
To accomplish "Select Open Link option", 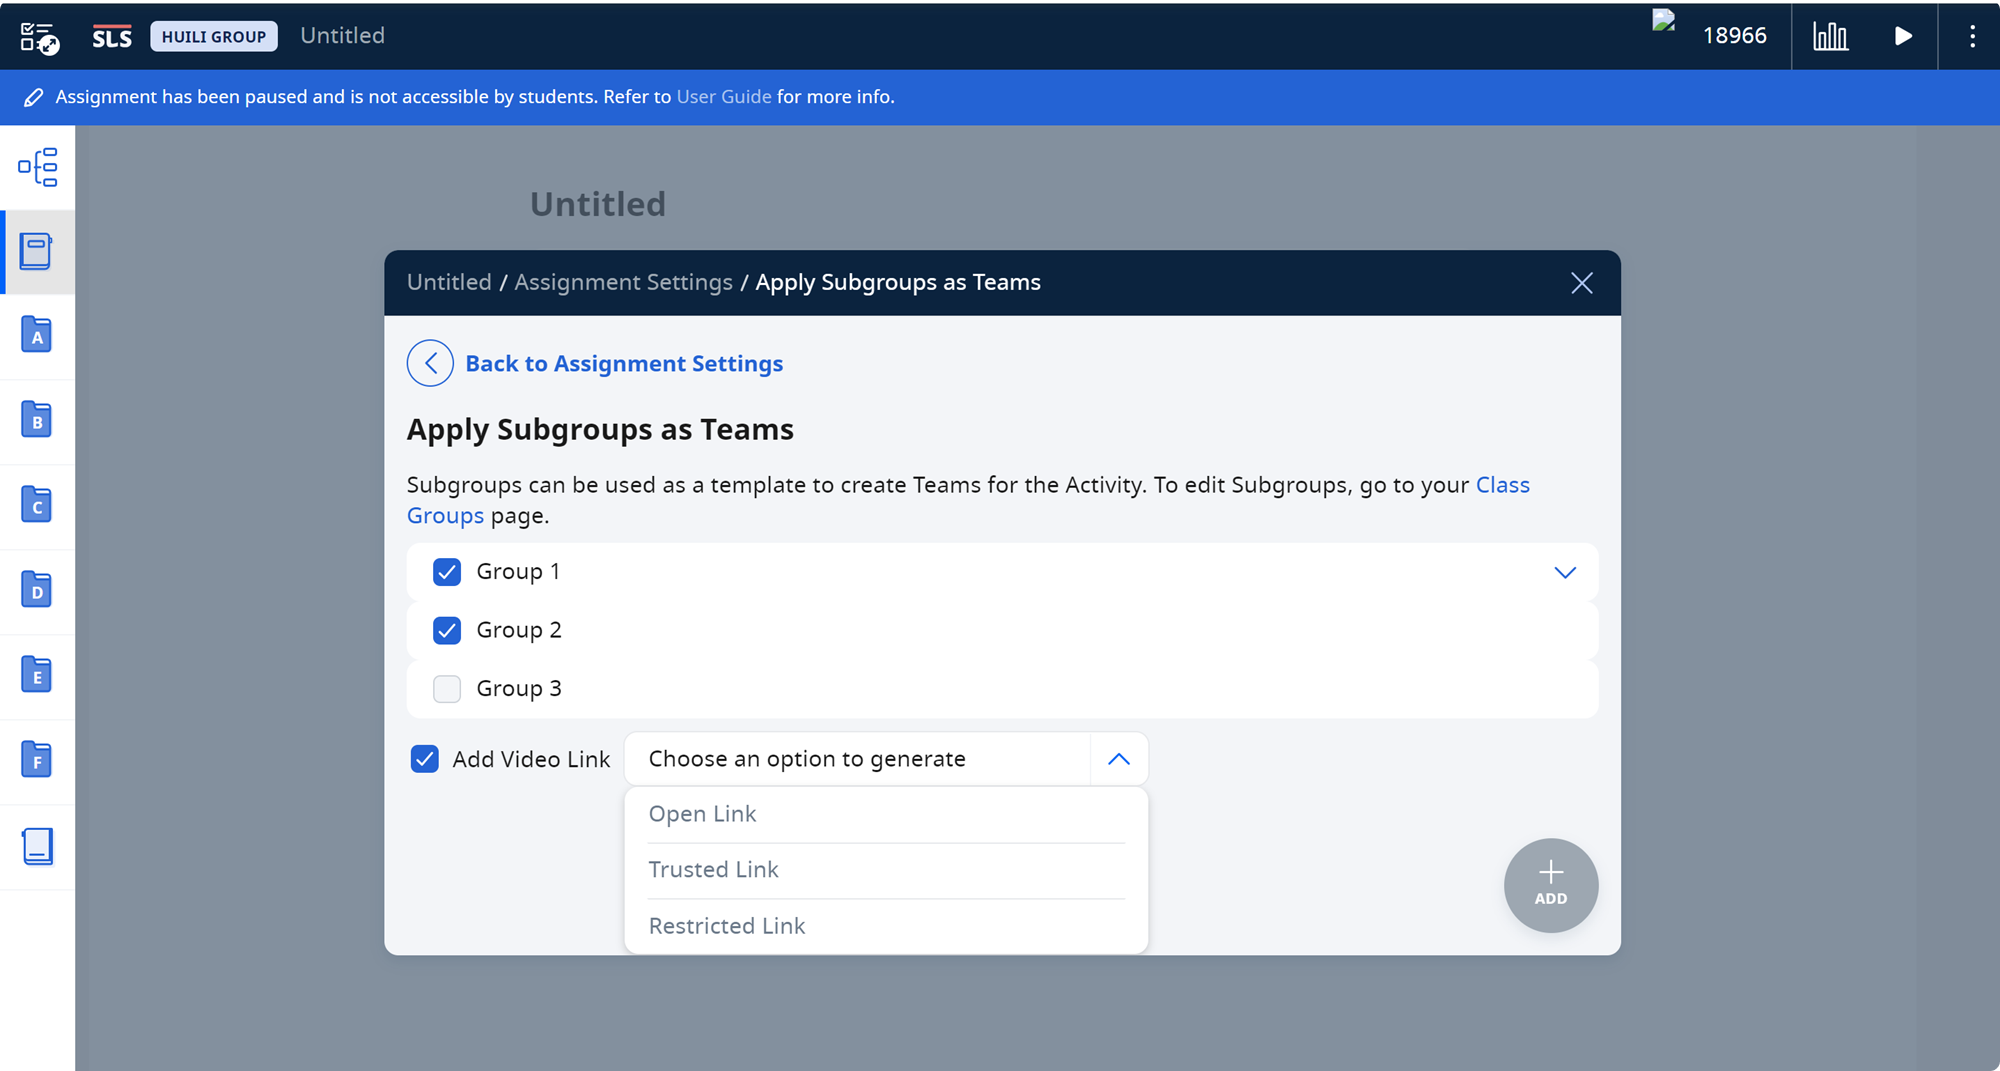I will click(x=886, y=814).
